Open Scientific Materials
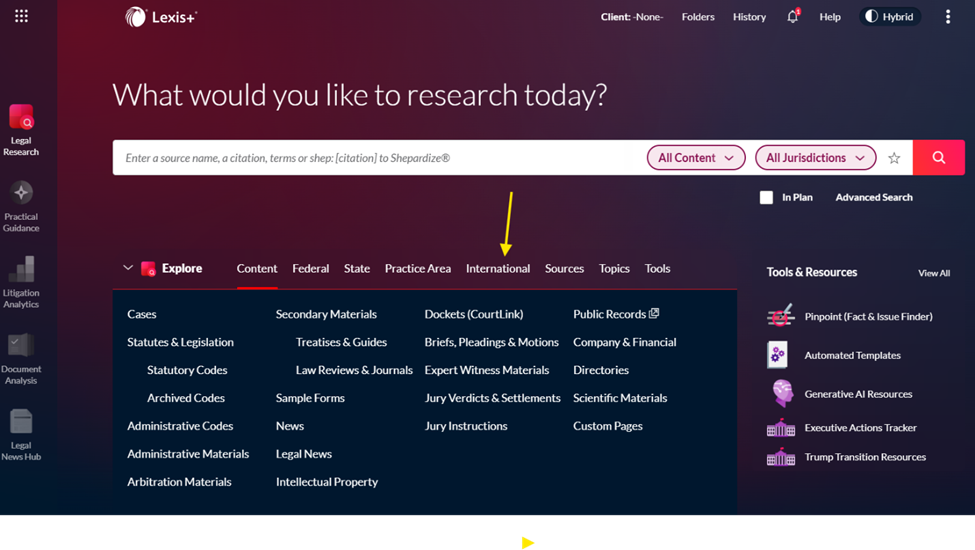This screenshot has height=550, width=975. 620,398
